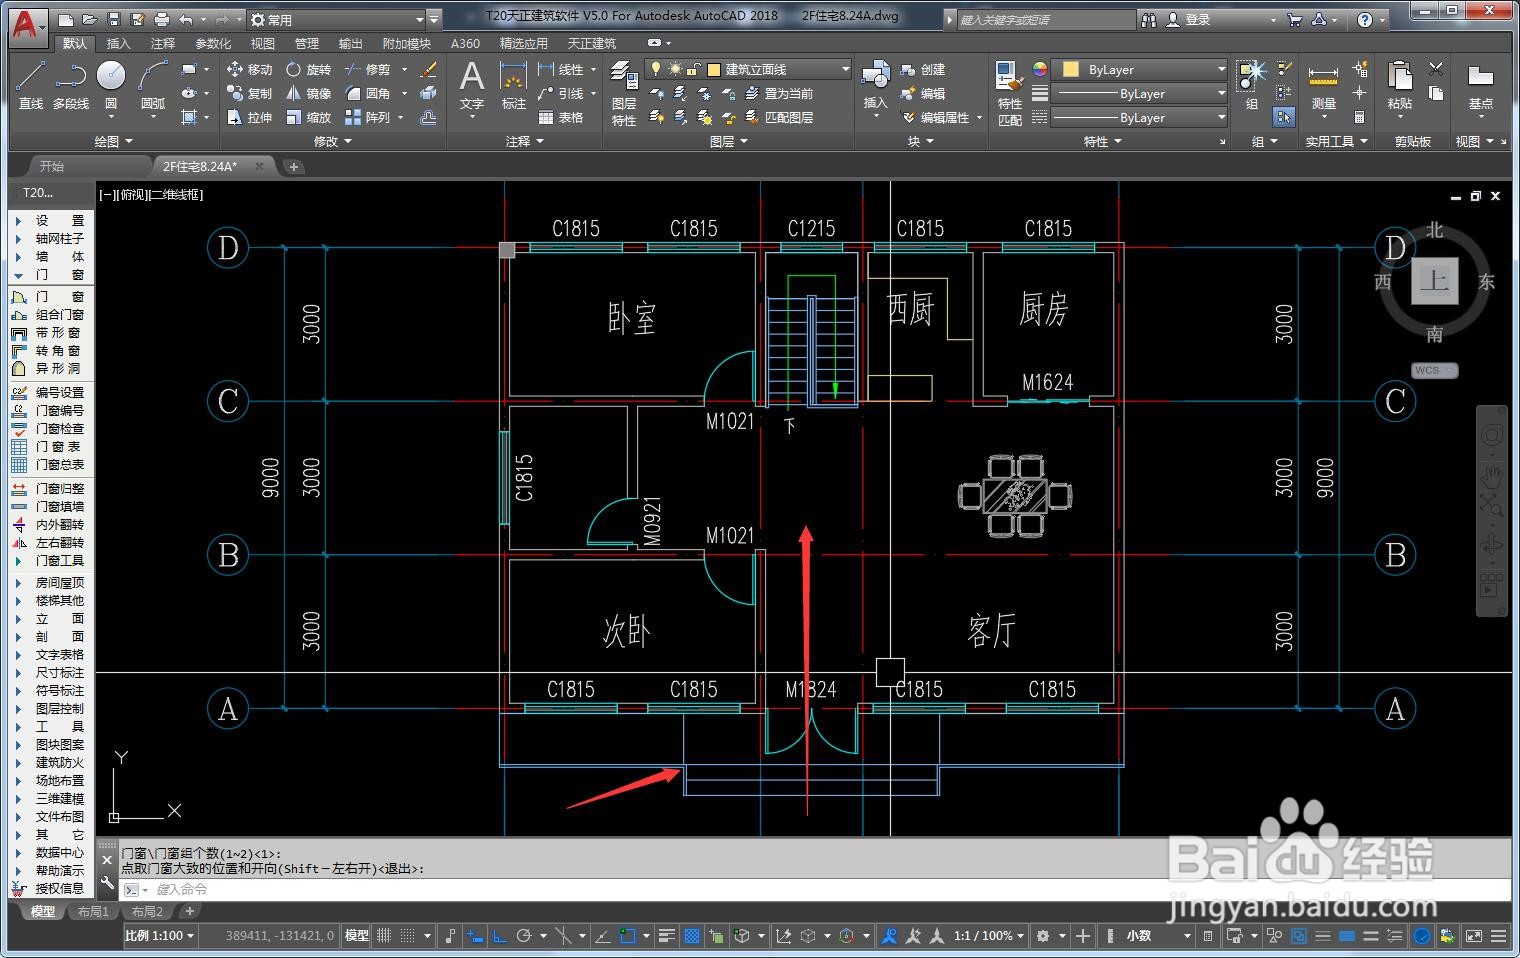Click the Trim (修剪) tool
The height and width of the screenshot is (958, 1520).
point(368,69)
